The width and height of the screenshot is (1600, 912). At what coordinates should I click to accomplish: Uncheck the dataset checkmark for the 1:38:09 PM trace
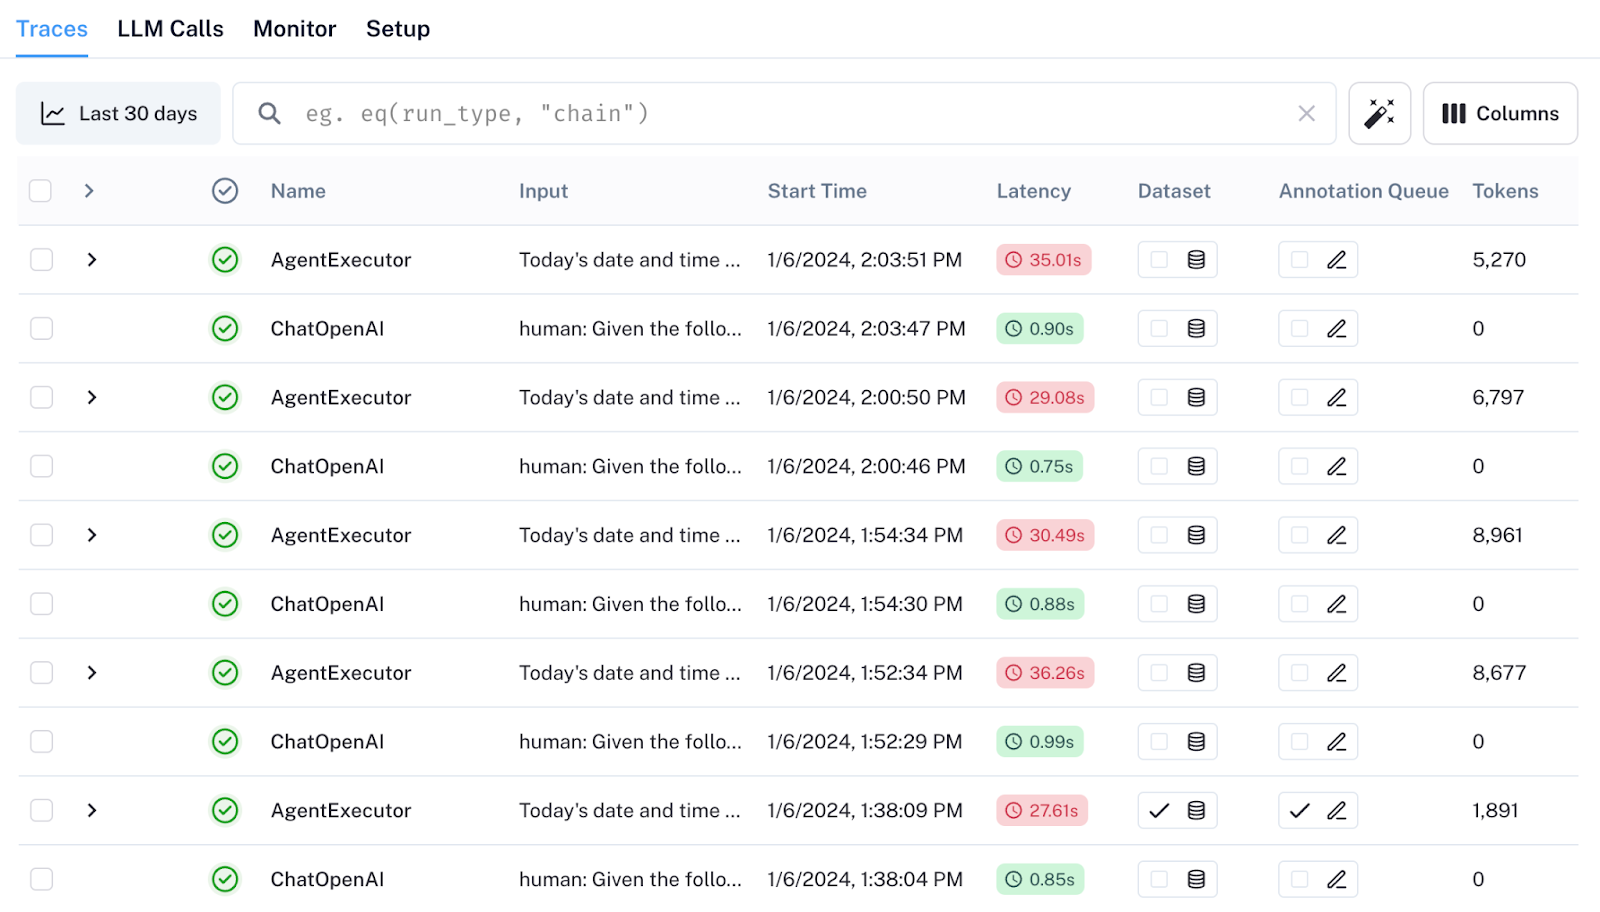click(x=1159, y=811)
